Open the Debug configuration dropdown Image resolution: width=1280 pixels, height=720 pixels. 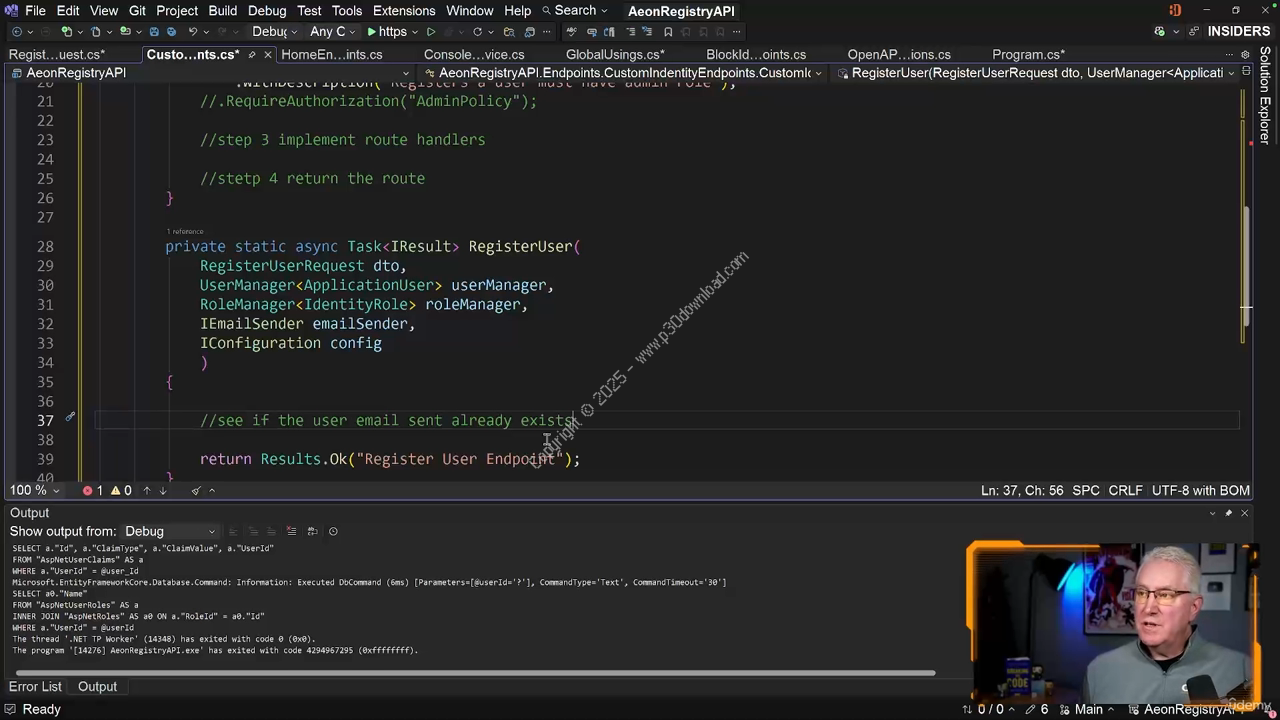click(x=275, y=32)
